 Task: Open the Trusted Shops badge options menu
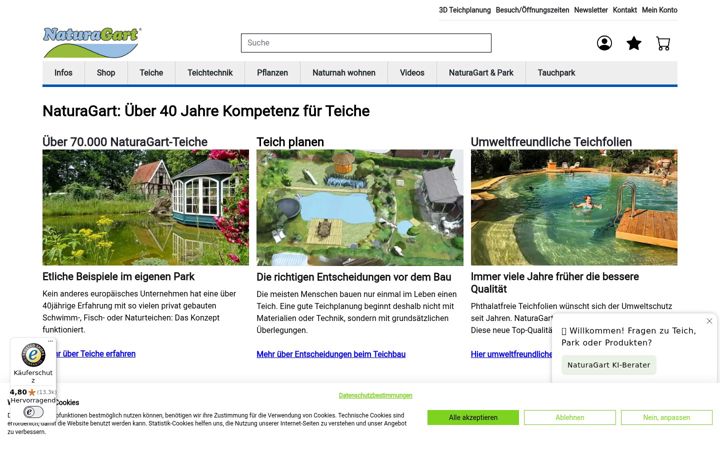[x=51, y=341]
